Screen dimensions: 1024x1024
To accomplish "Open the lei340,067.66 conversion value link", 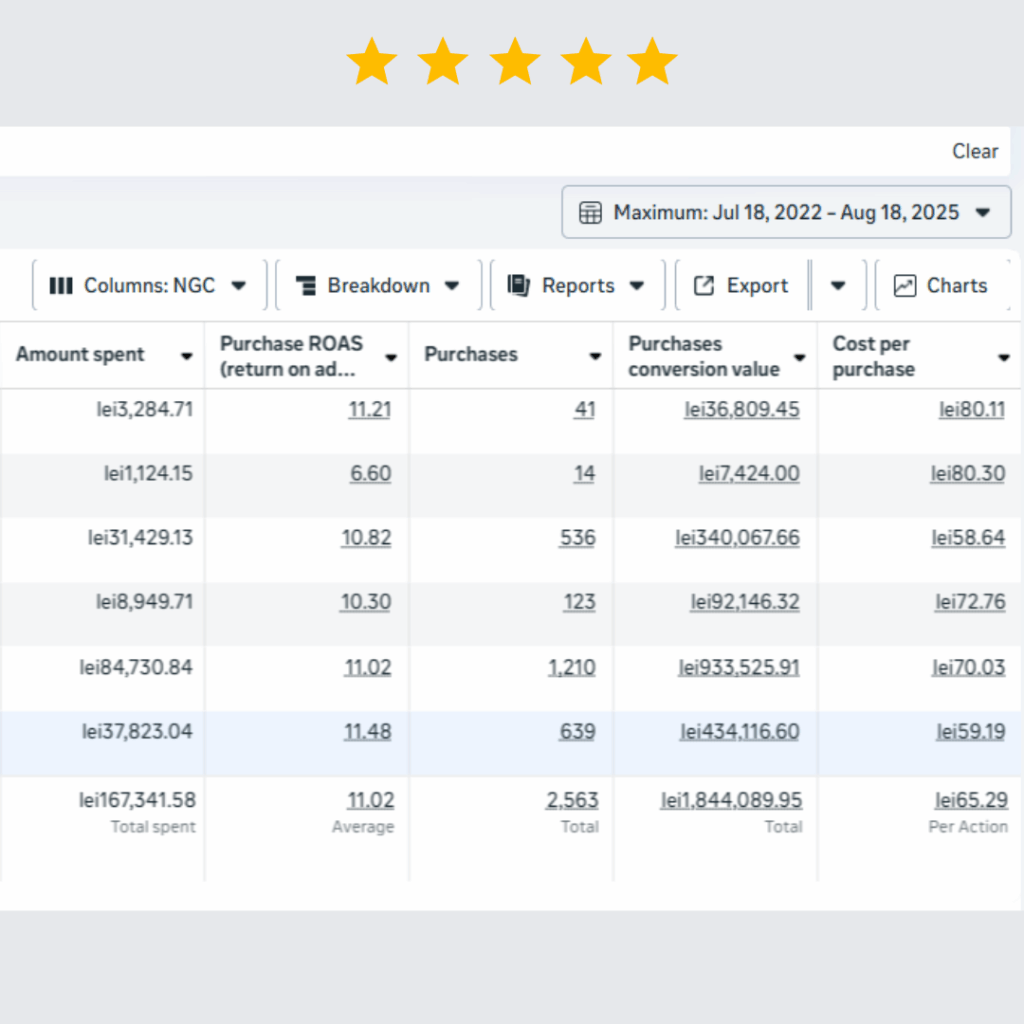I will [737, 538].
